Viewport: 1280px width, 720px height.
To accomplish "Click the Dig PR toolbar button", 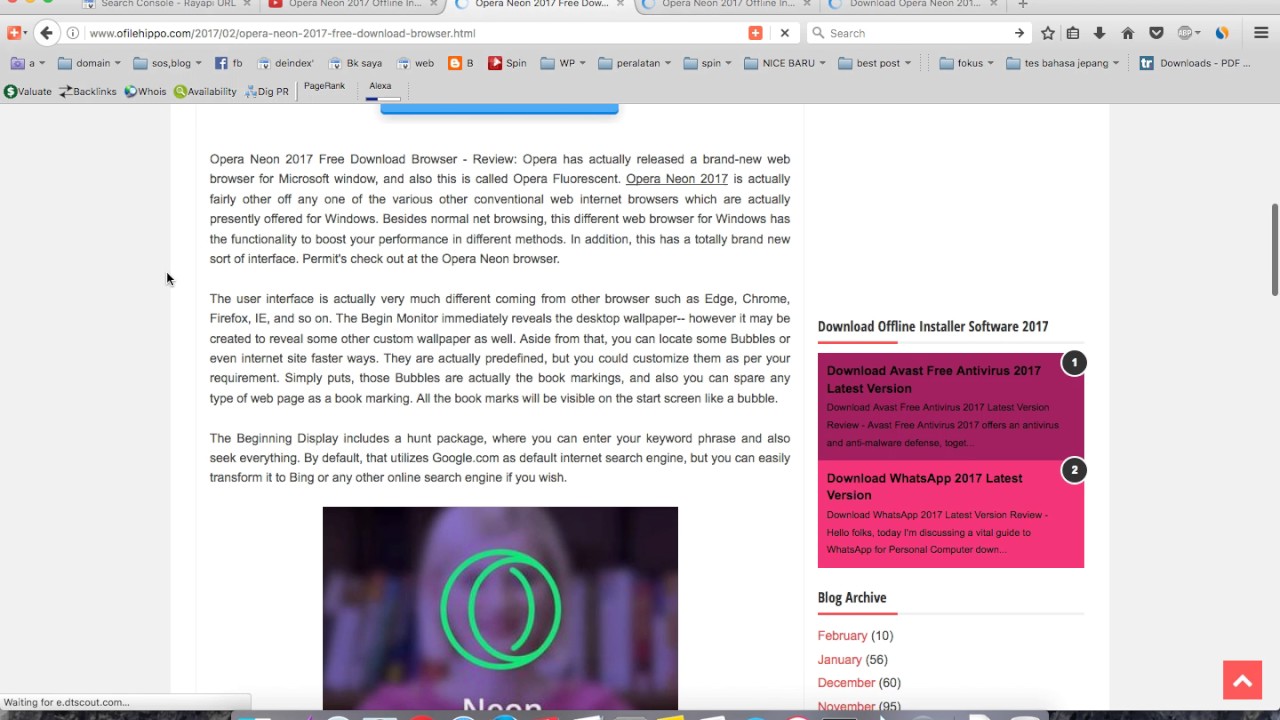I will click(x=267, y=91).
